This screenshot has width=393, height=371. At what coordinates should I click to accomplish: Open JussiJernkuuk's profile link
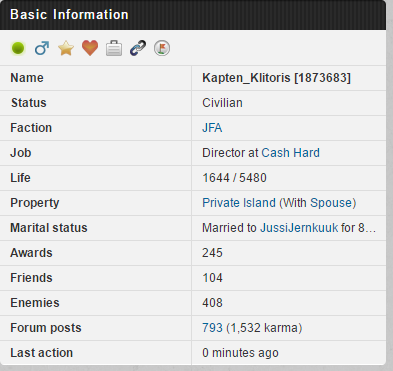tap(299, 228)
